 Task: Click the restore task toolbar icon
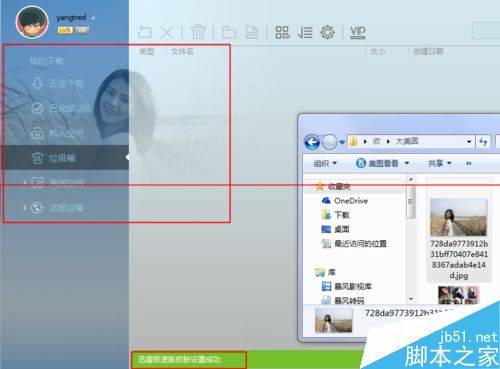145,32
